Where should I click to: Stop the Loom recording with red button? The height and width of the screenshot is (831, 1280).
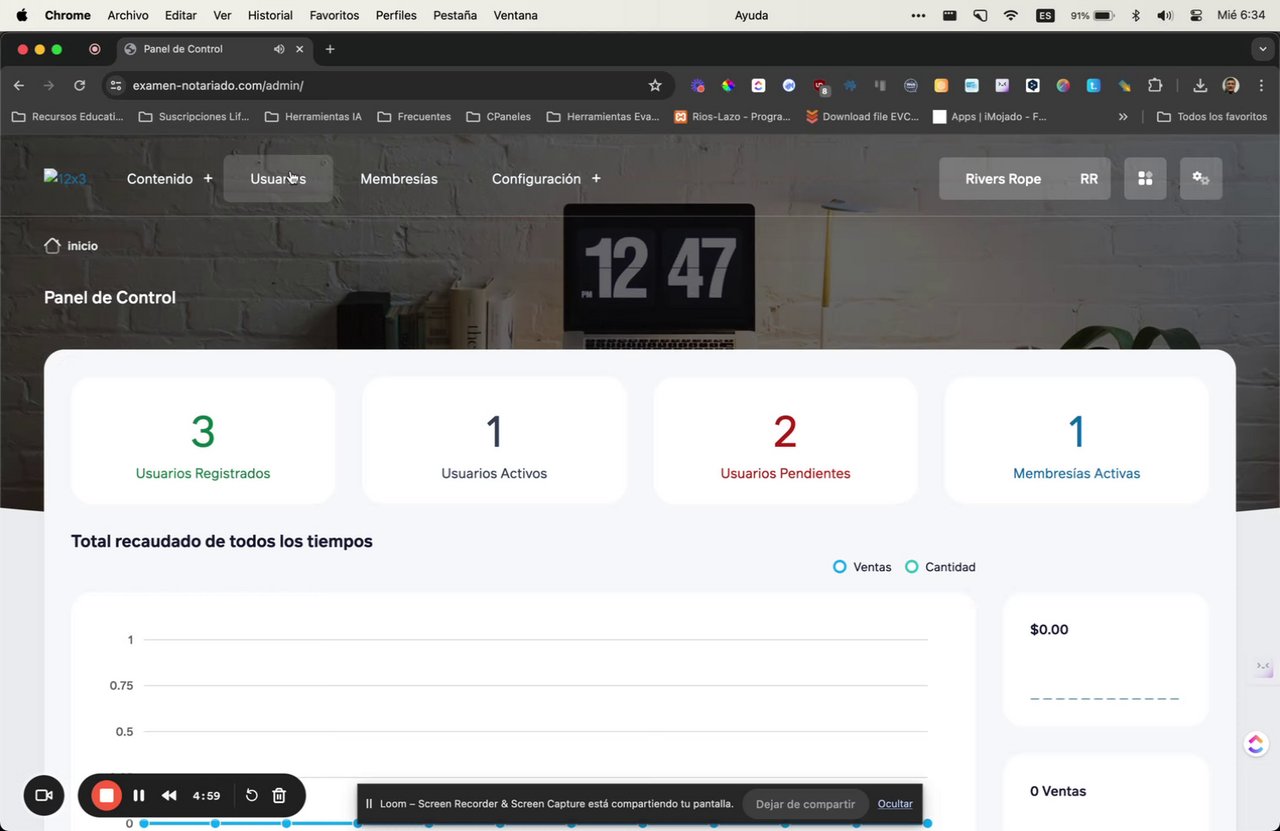106,795
